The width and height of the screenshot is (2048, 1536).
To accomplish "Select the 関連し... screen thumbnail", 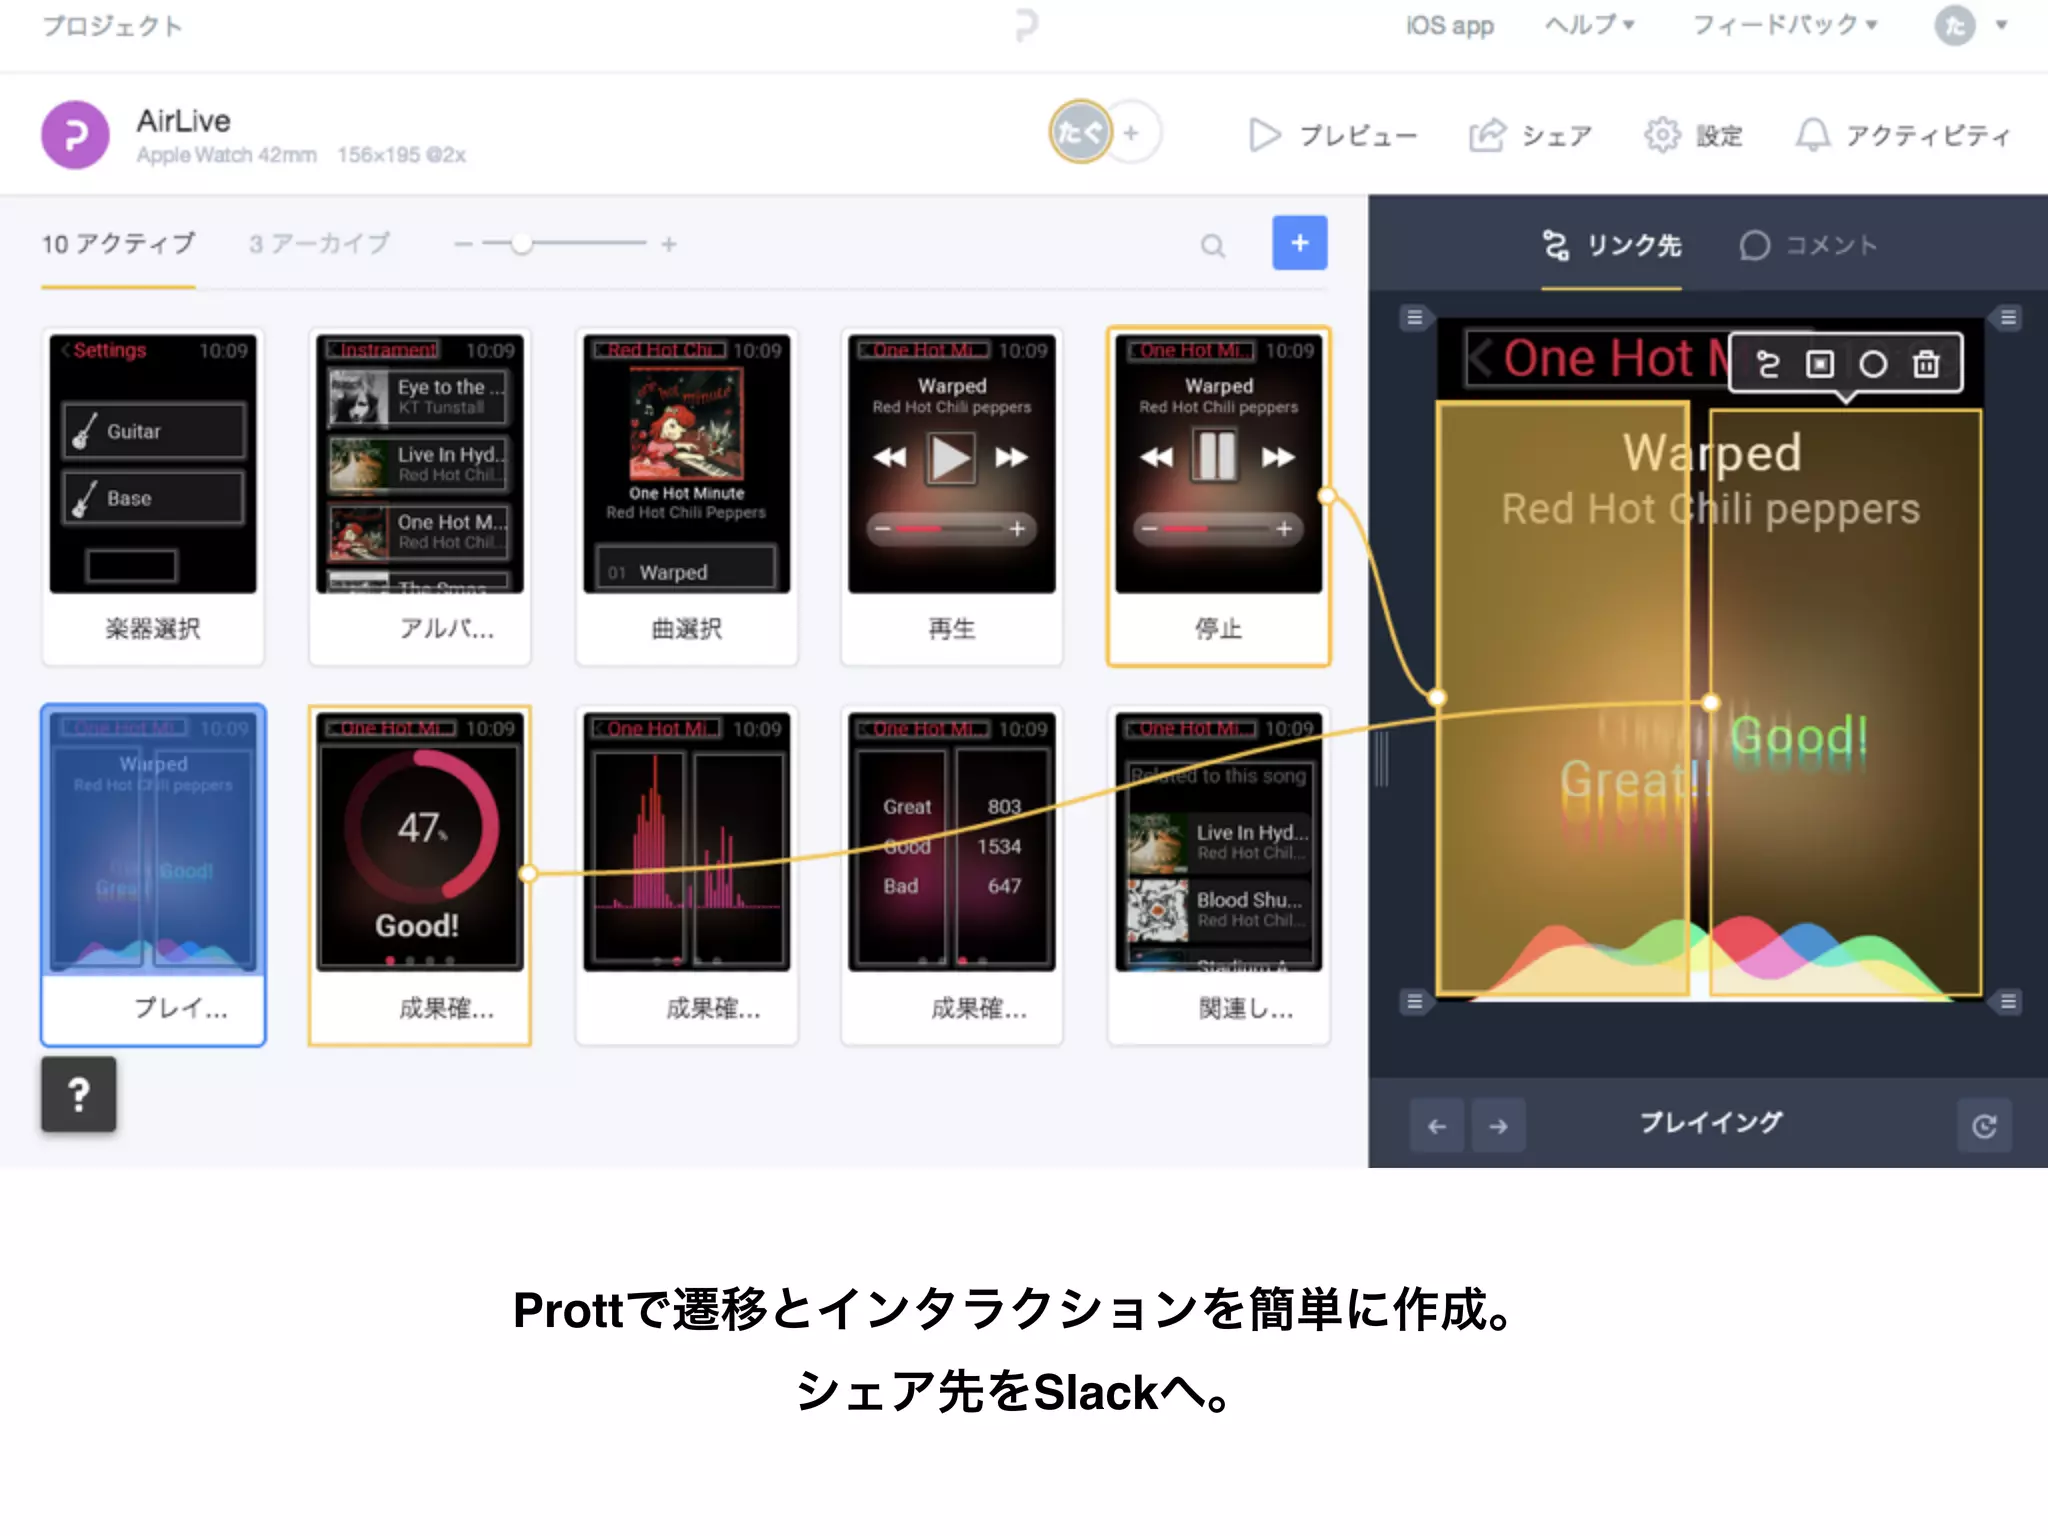I will point(1219,876).
